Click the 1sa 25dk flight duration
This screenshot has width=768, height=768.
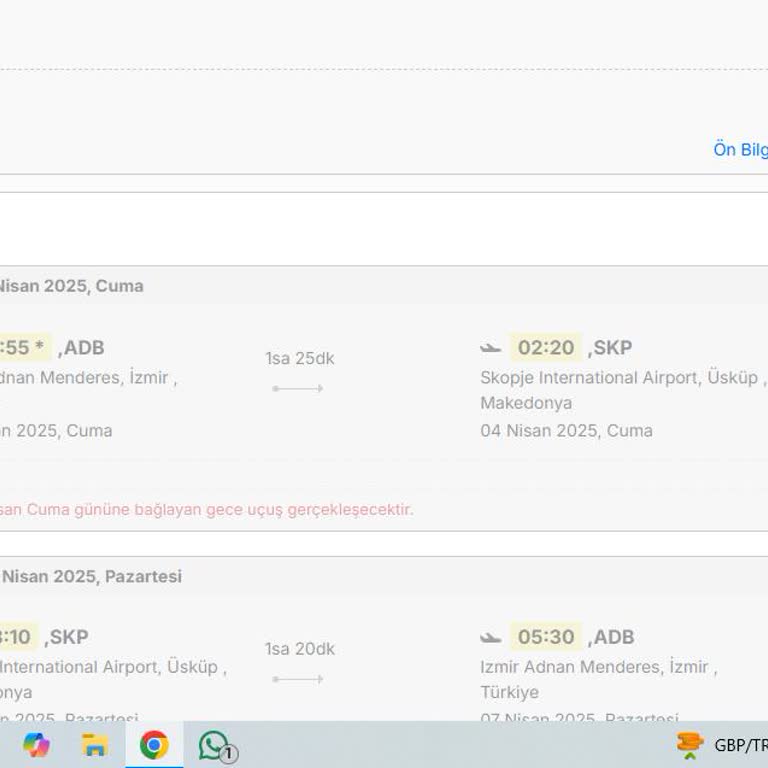click(300, 359)
